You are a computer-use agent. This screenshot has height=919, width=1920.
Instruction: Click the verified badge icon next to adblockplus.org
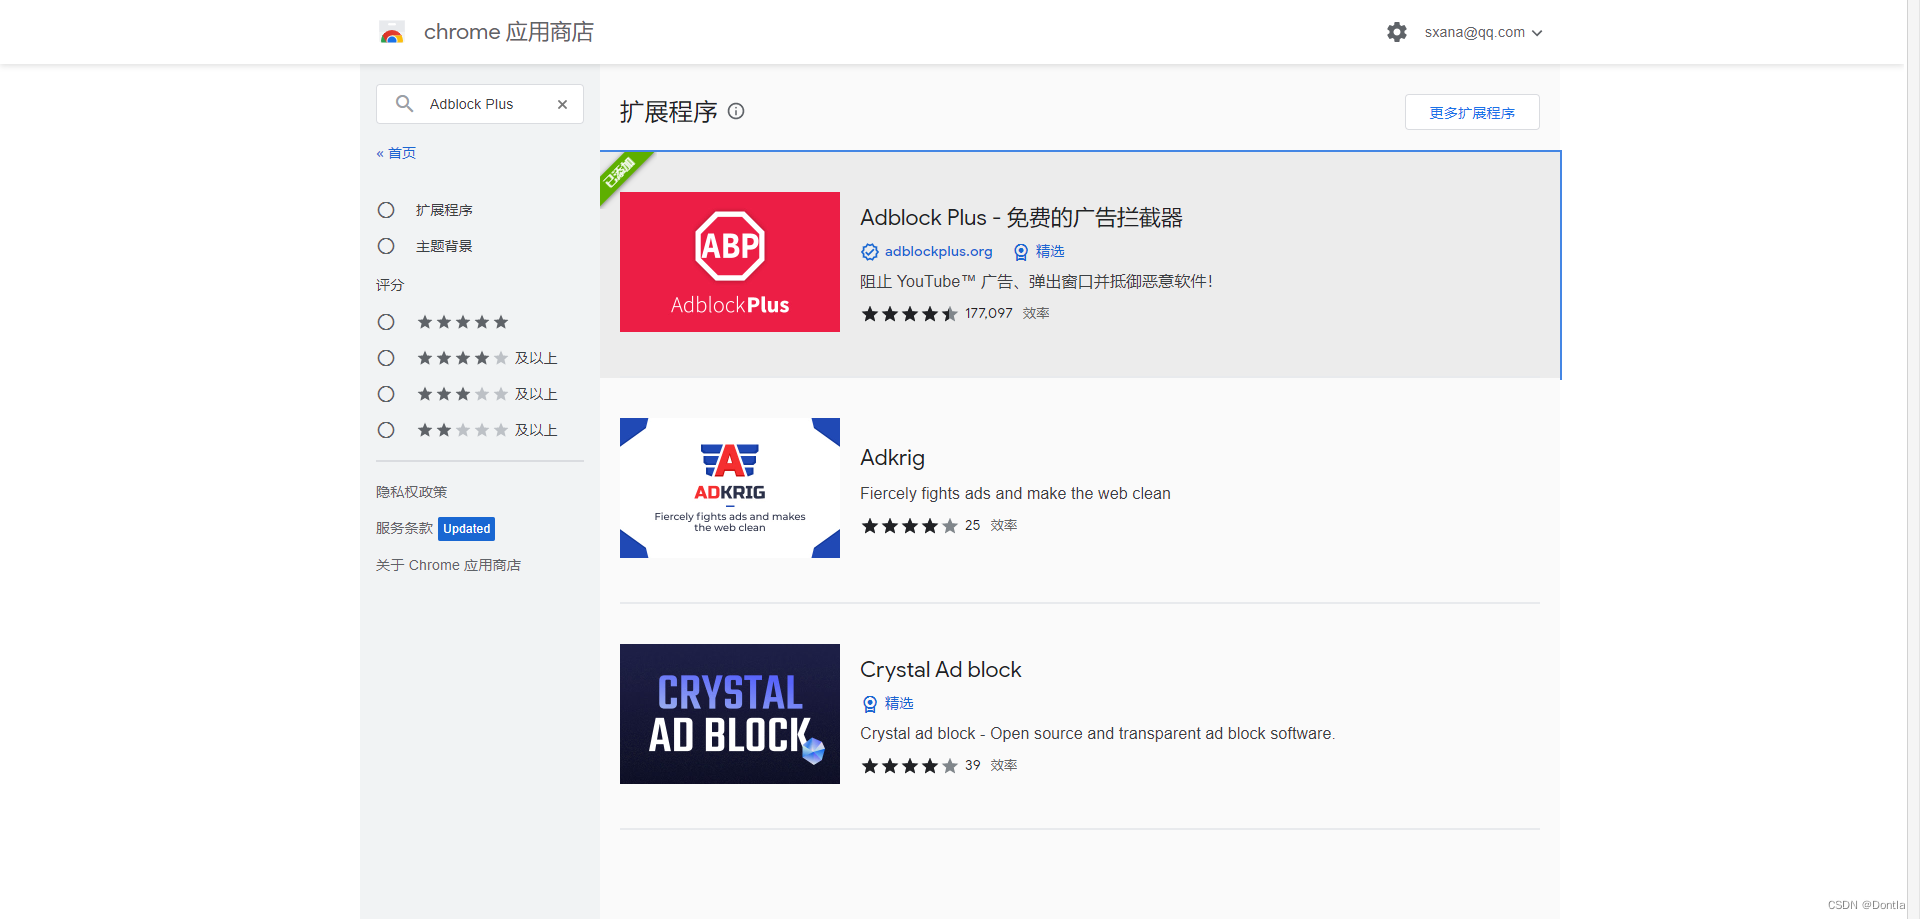870,252
